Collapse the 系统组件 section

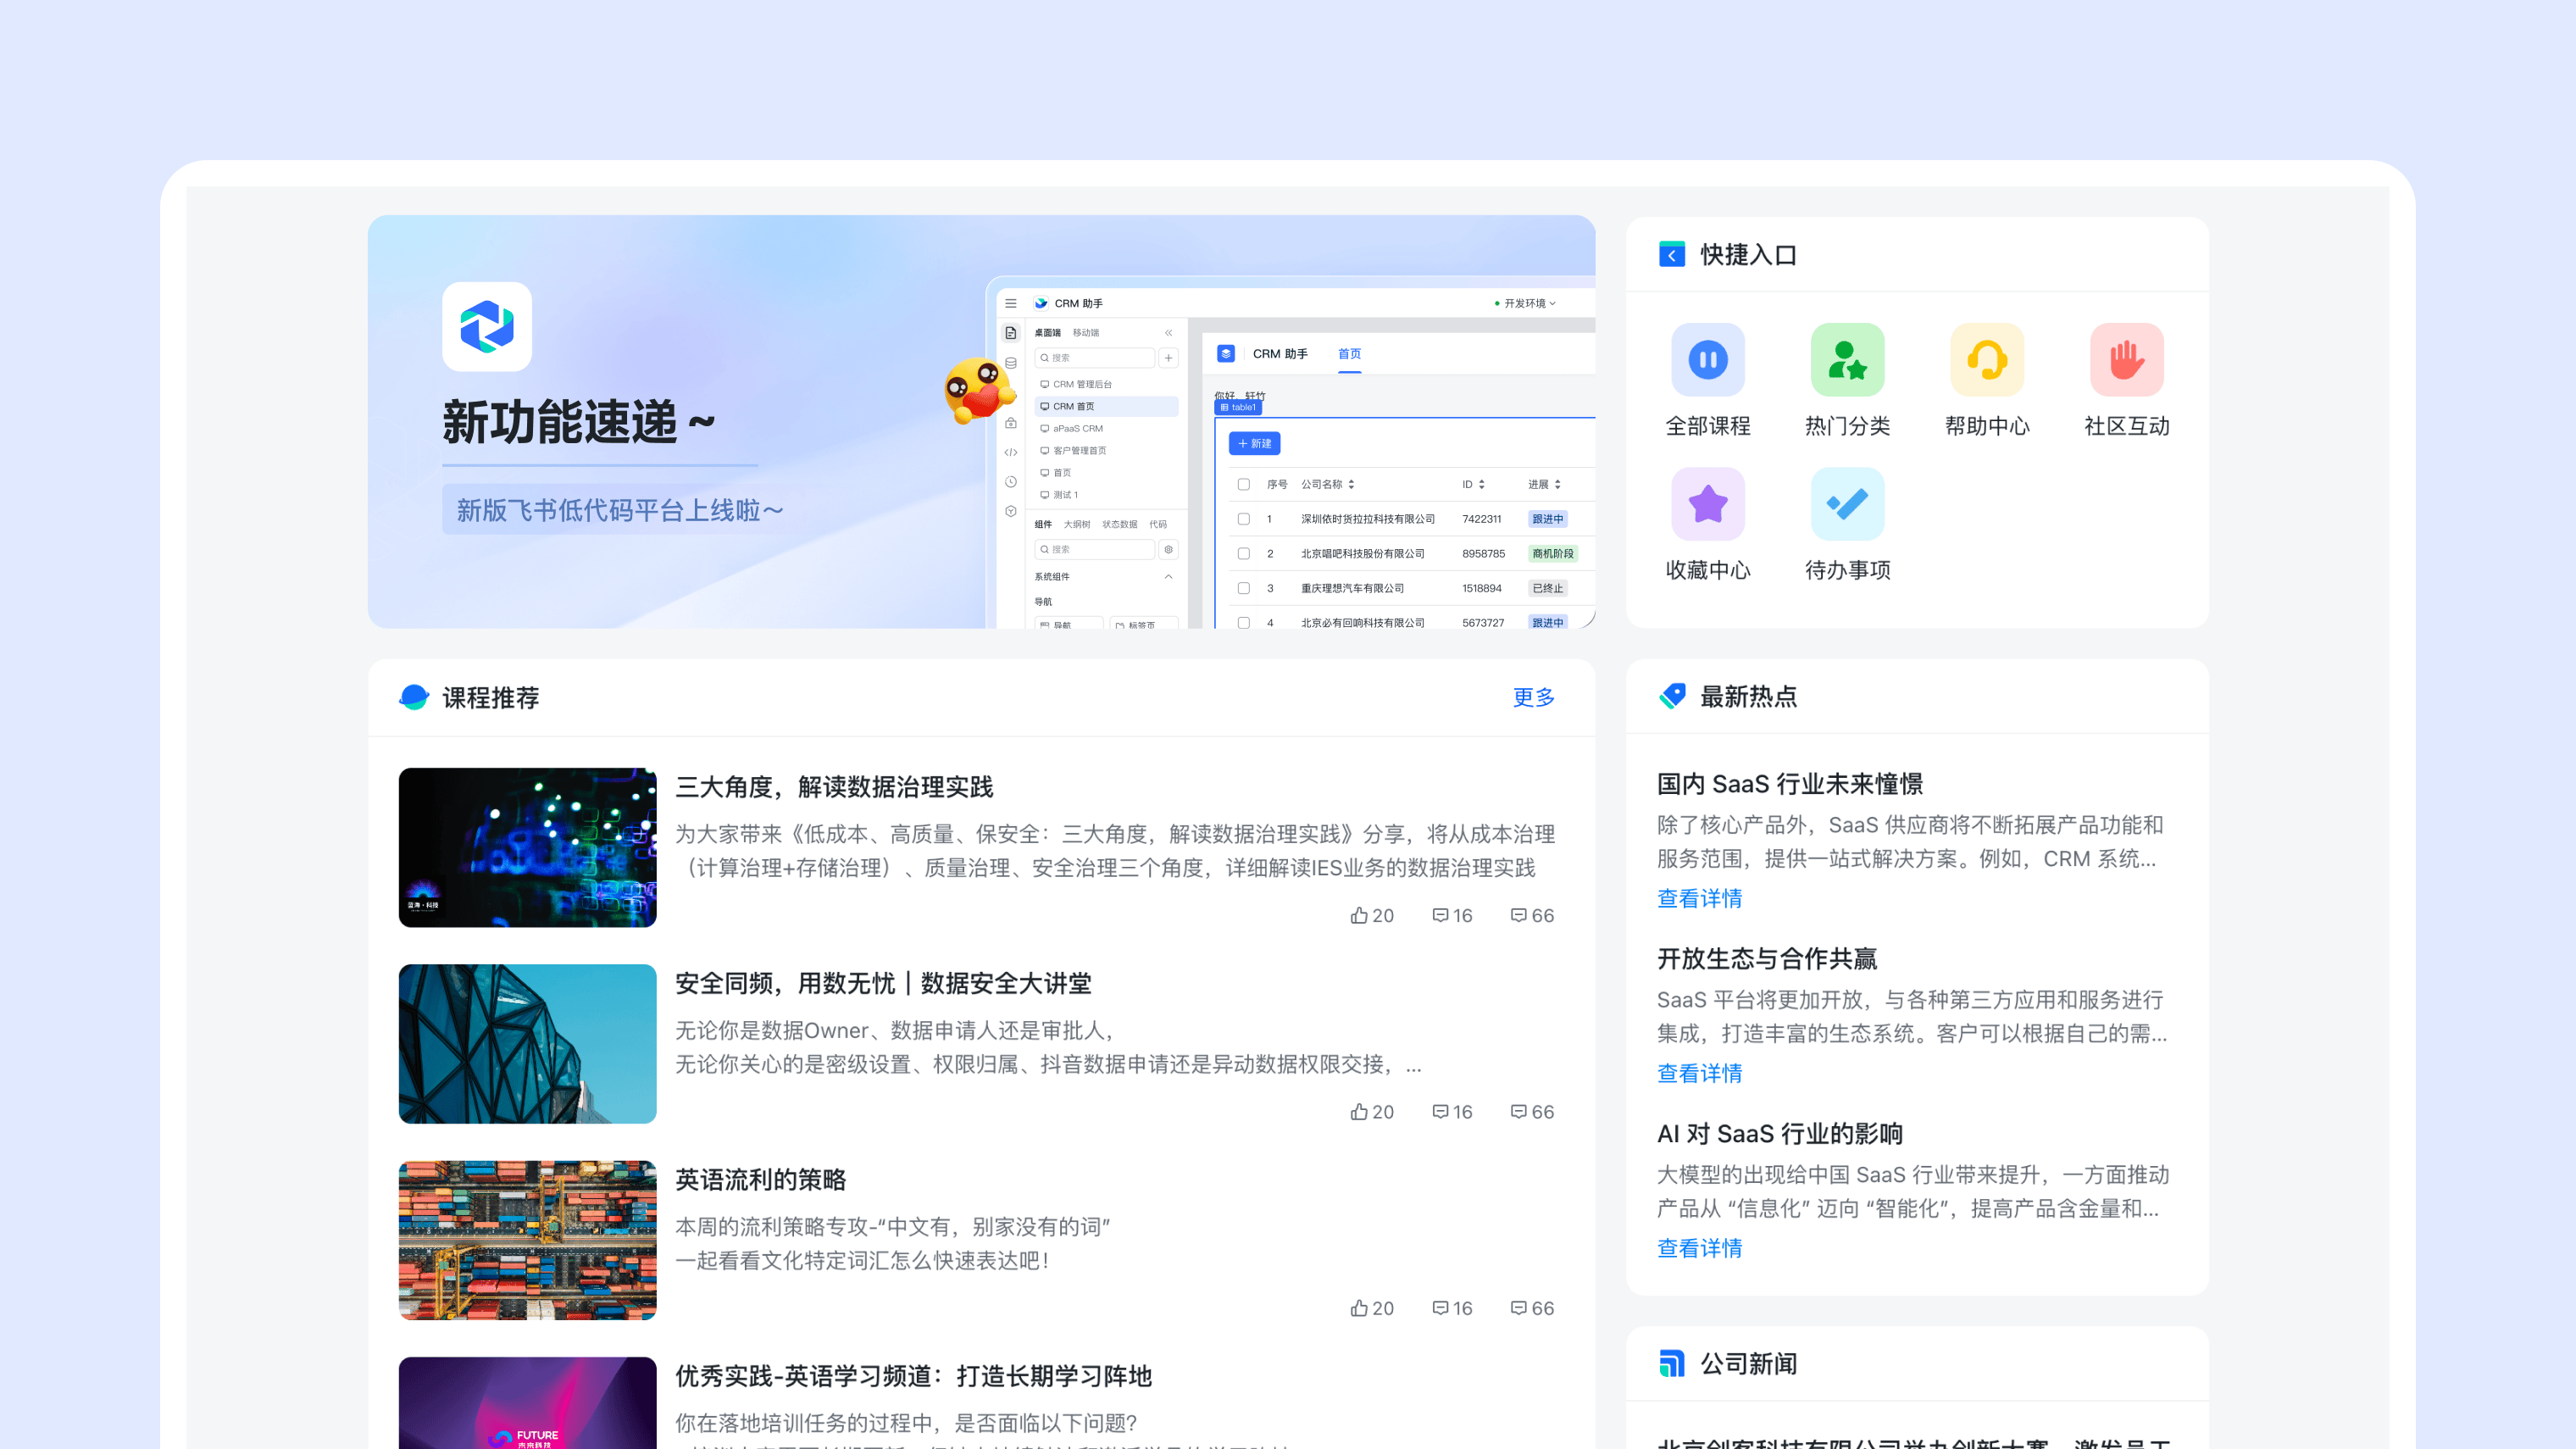click(x=1168, y=577)
